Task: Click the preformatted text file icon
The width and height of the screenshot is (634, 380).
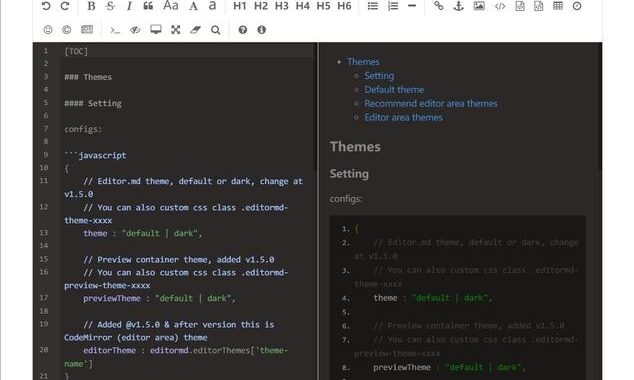Action: (520, 6)
